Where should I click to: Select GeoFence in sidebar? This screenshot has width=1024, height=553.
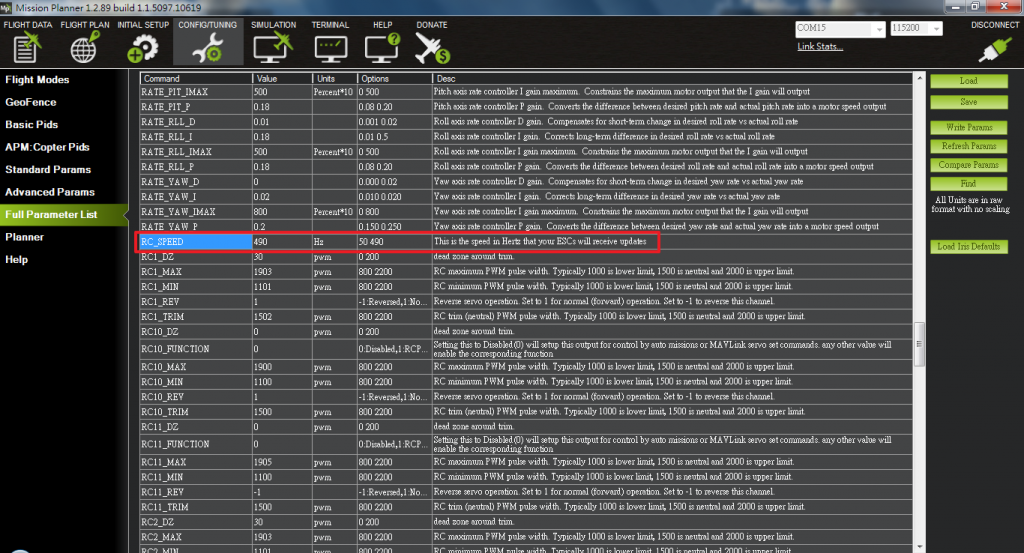point(31,102)
